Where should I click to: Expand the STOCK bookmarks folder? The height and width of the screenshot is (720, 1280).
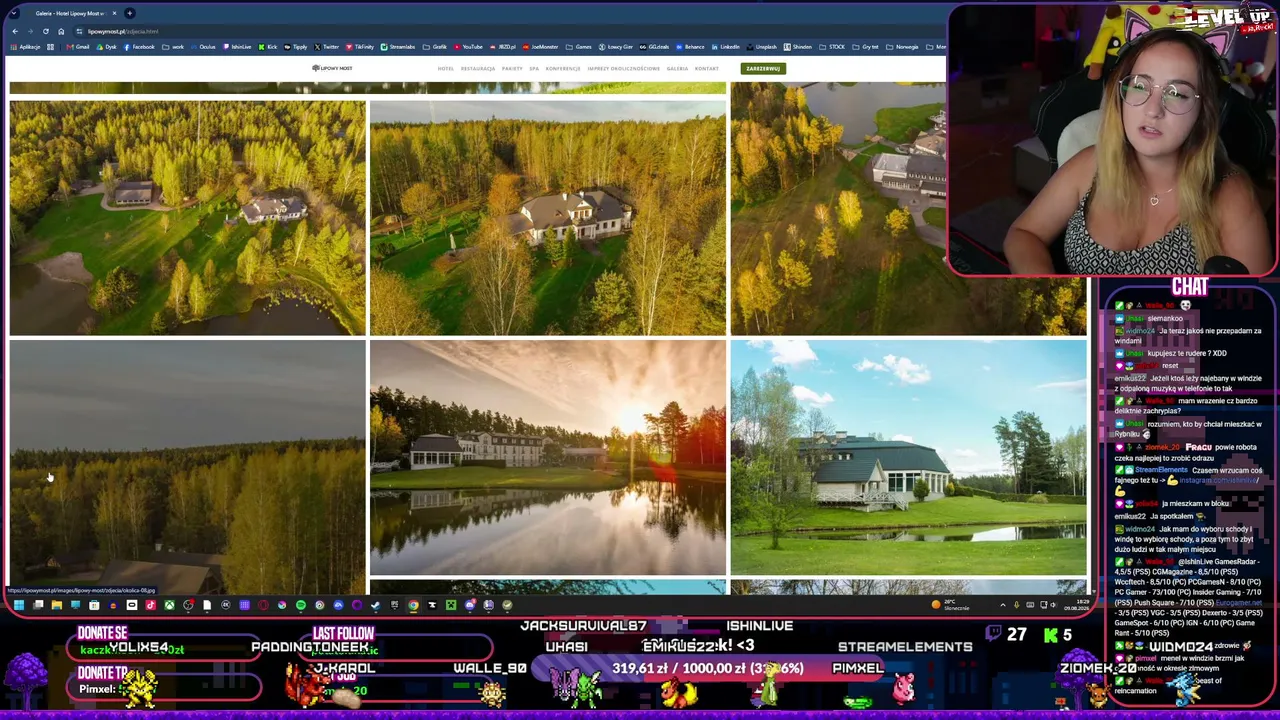[833, 47]
